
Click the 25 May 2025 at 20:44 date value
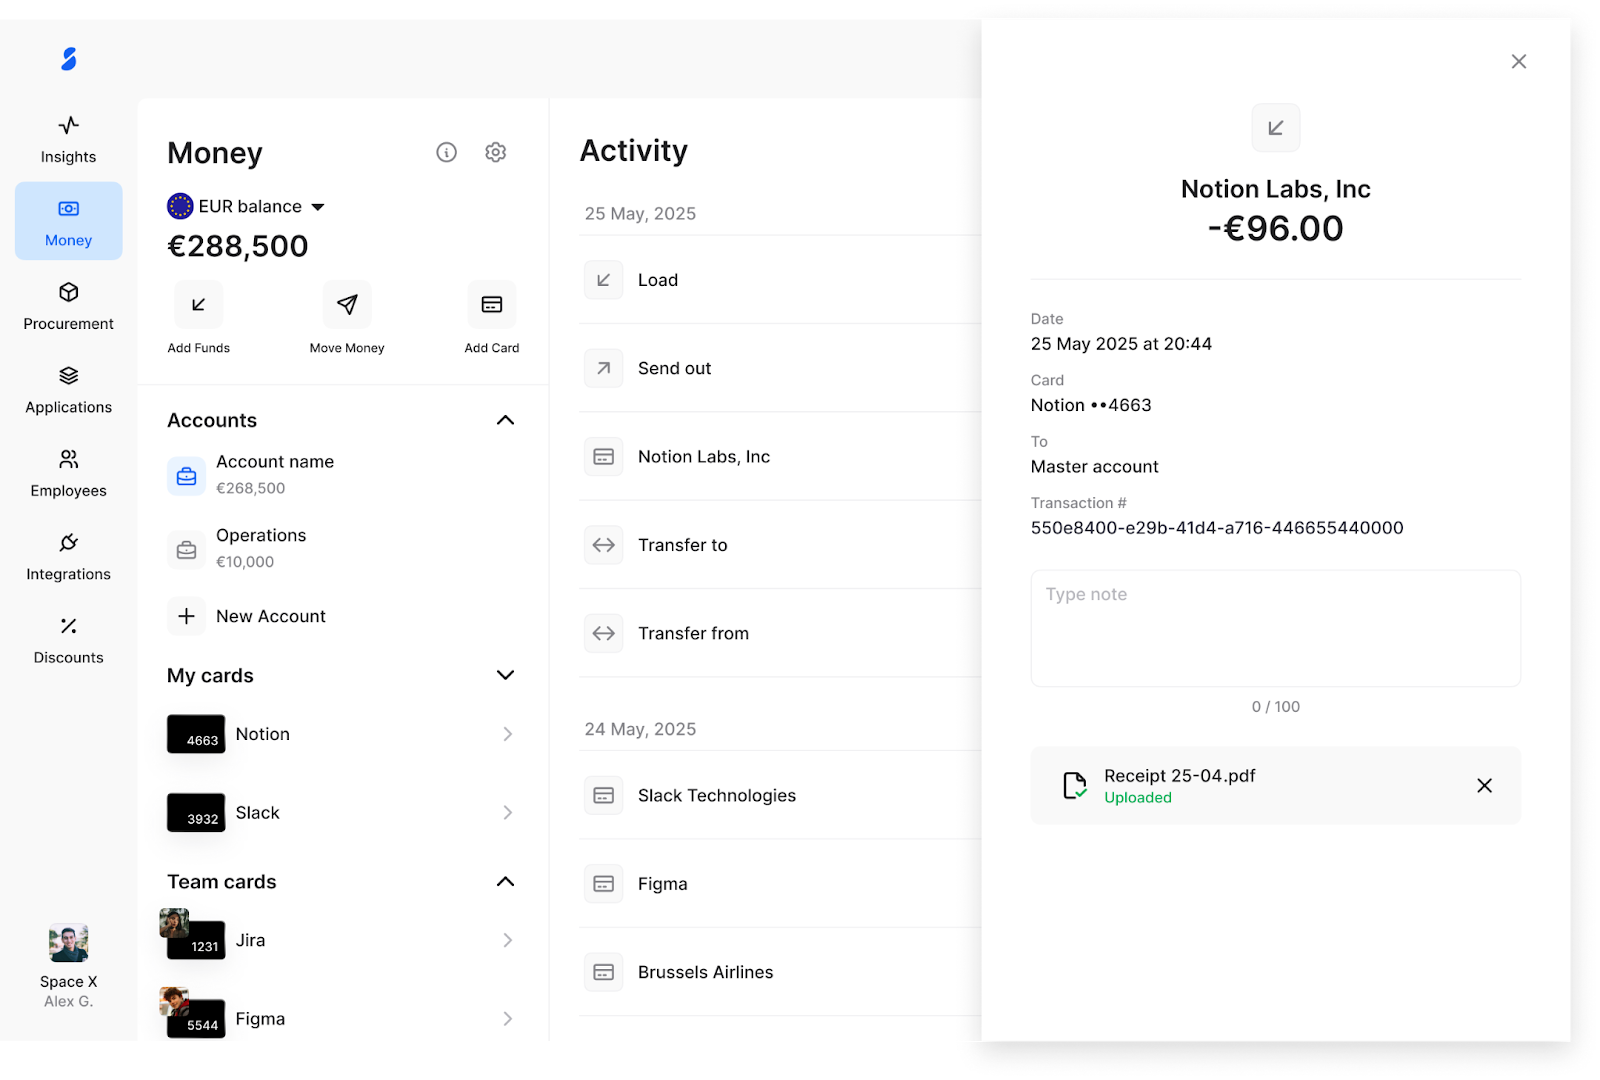pyautogui.click(x=1121, y=344)
